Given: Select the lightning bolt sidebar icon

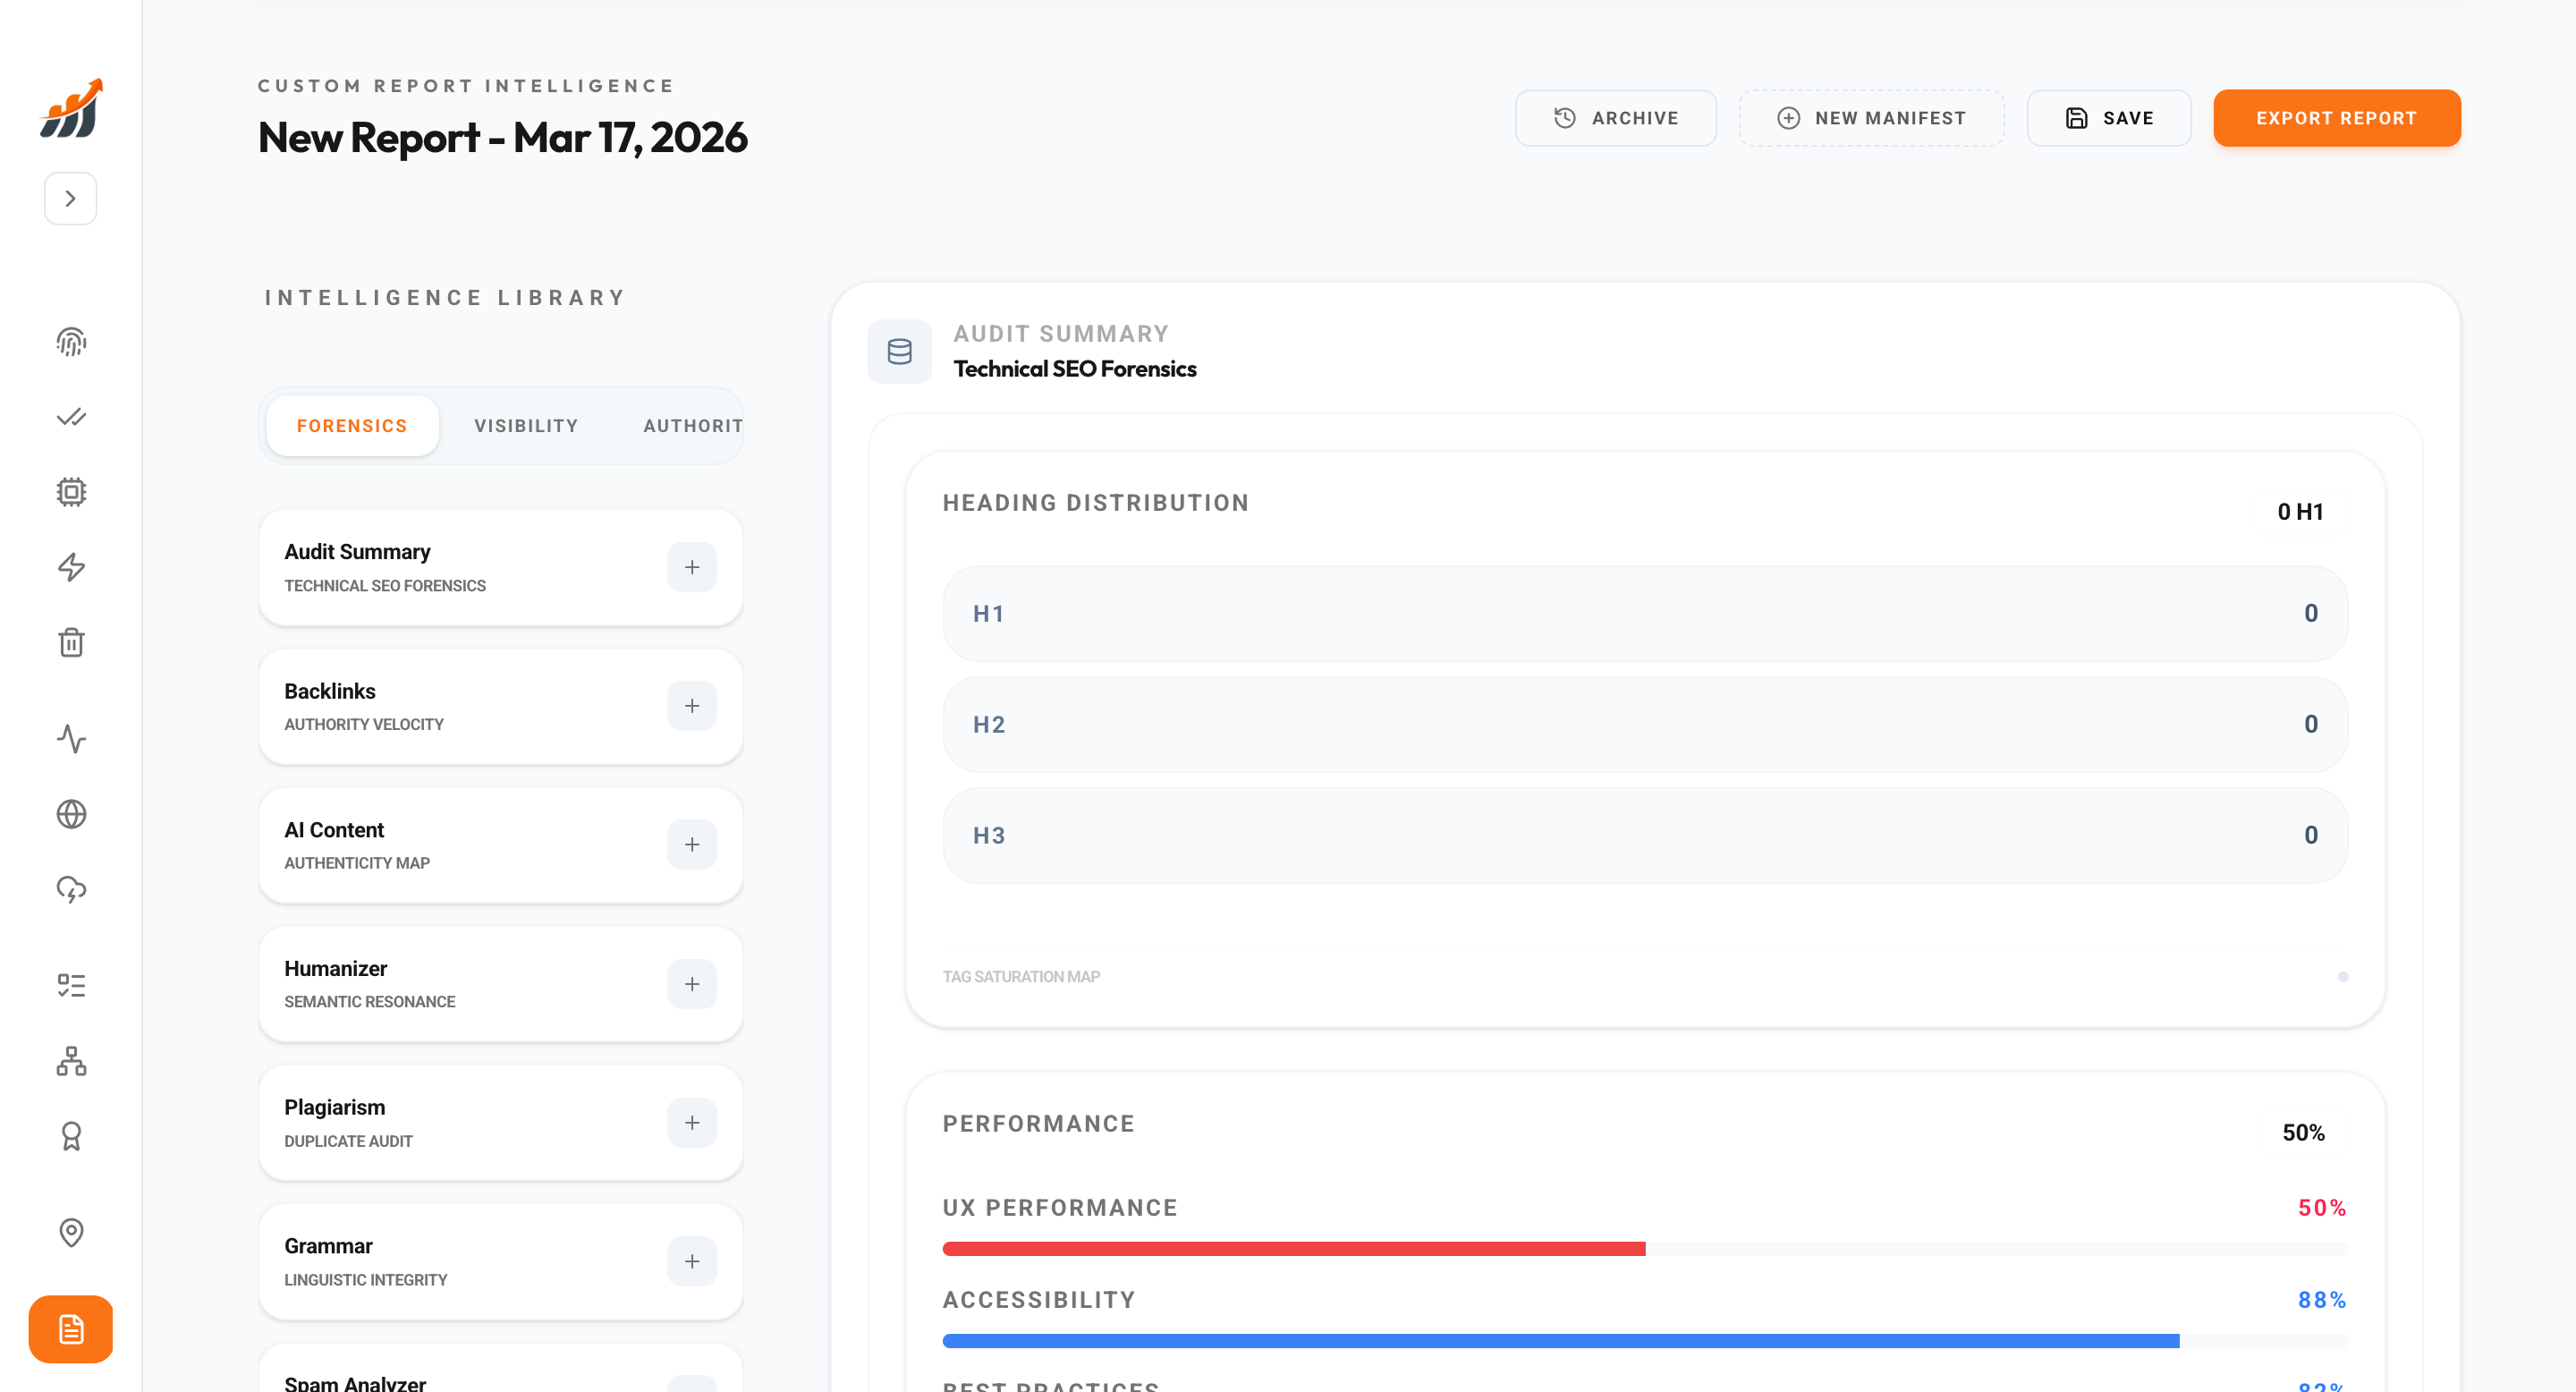Looking at the screenshot, I should coord(71,567).
